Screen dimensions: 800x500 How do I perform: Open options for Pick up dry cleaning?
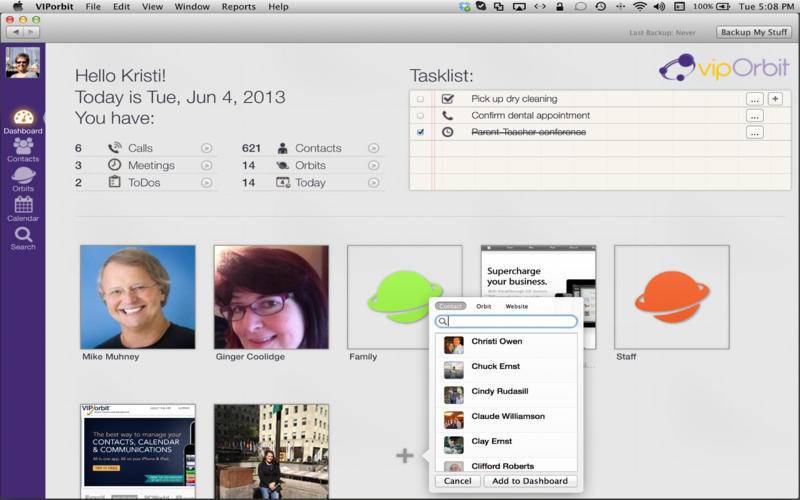755,99
